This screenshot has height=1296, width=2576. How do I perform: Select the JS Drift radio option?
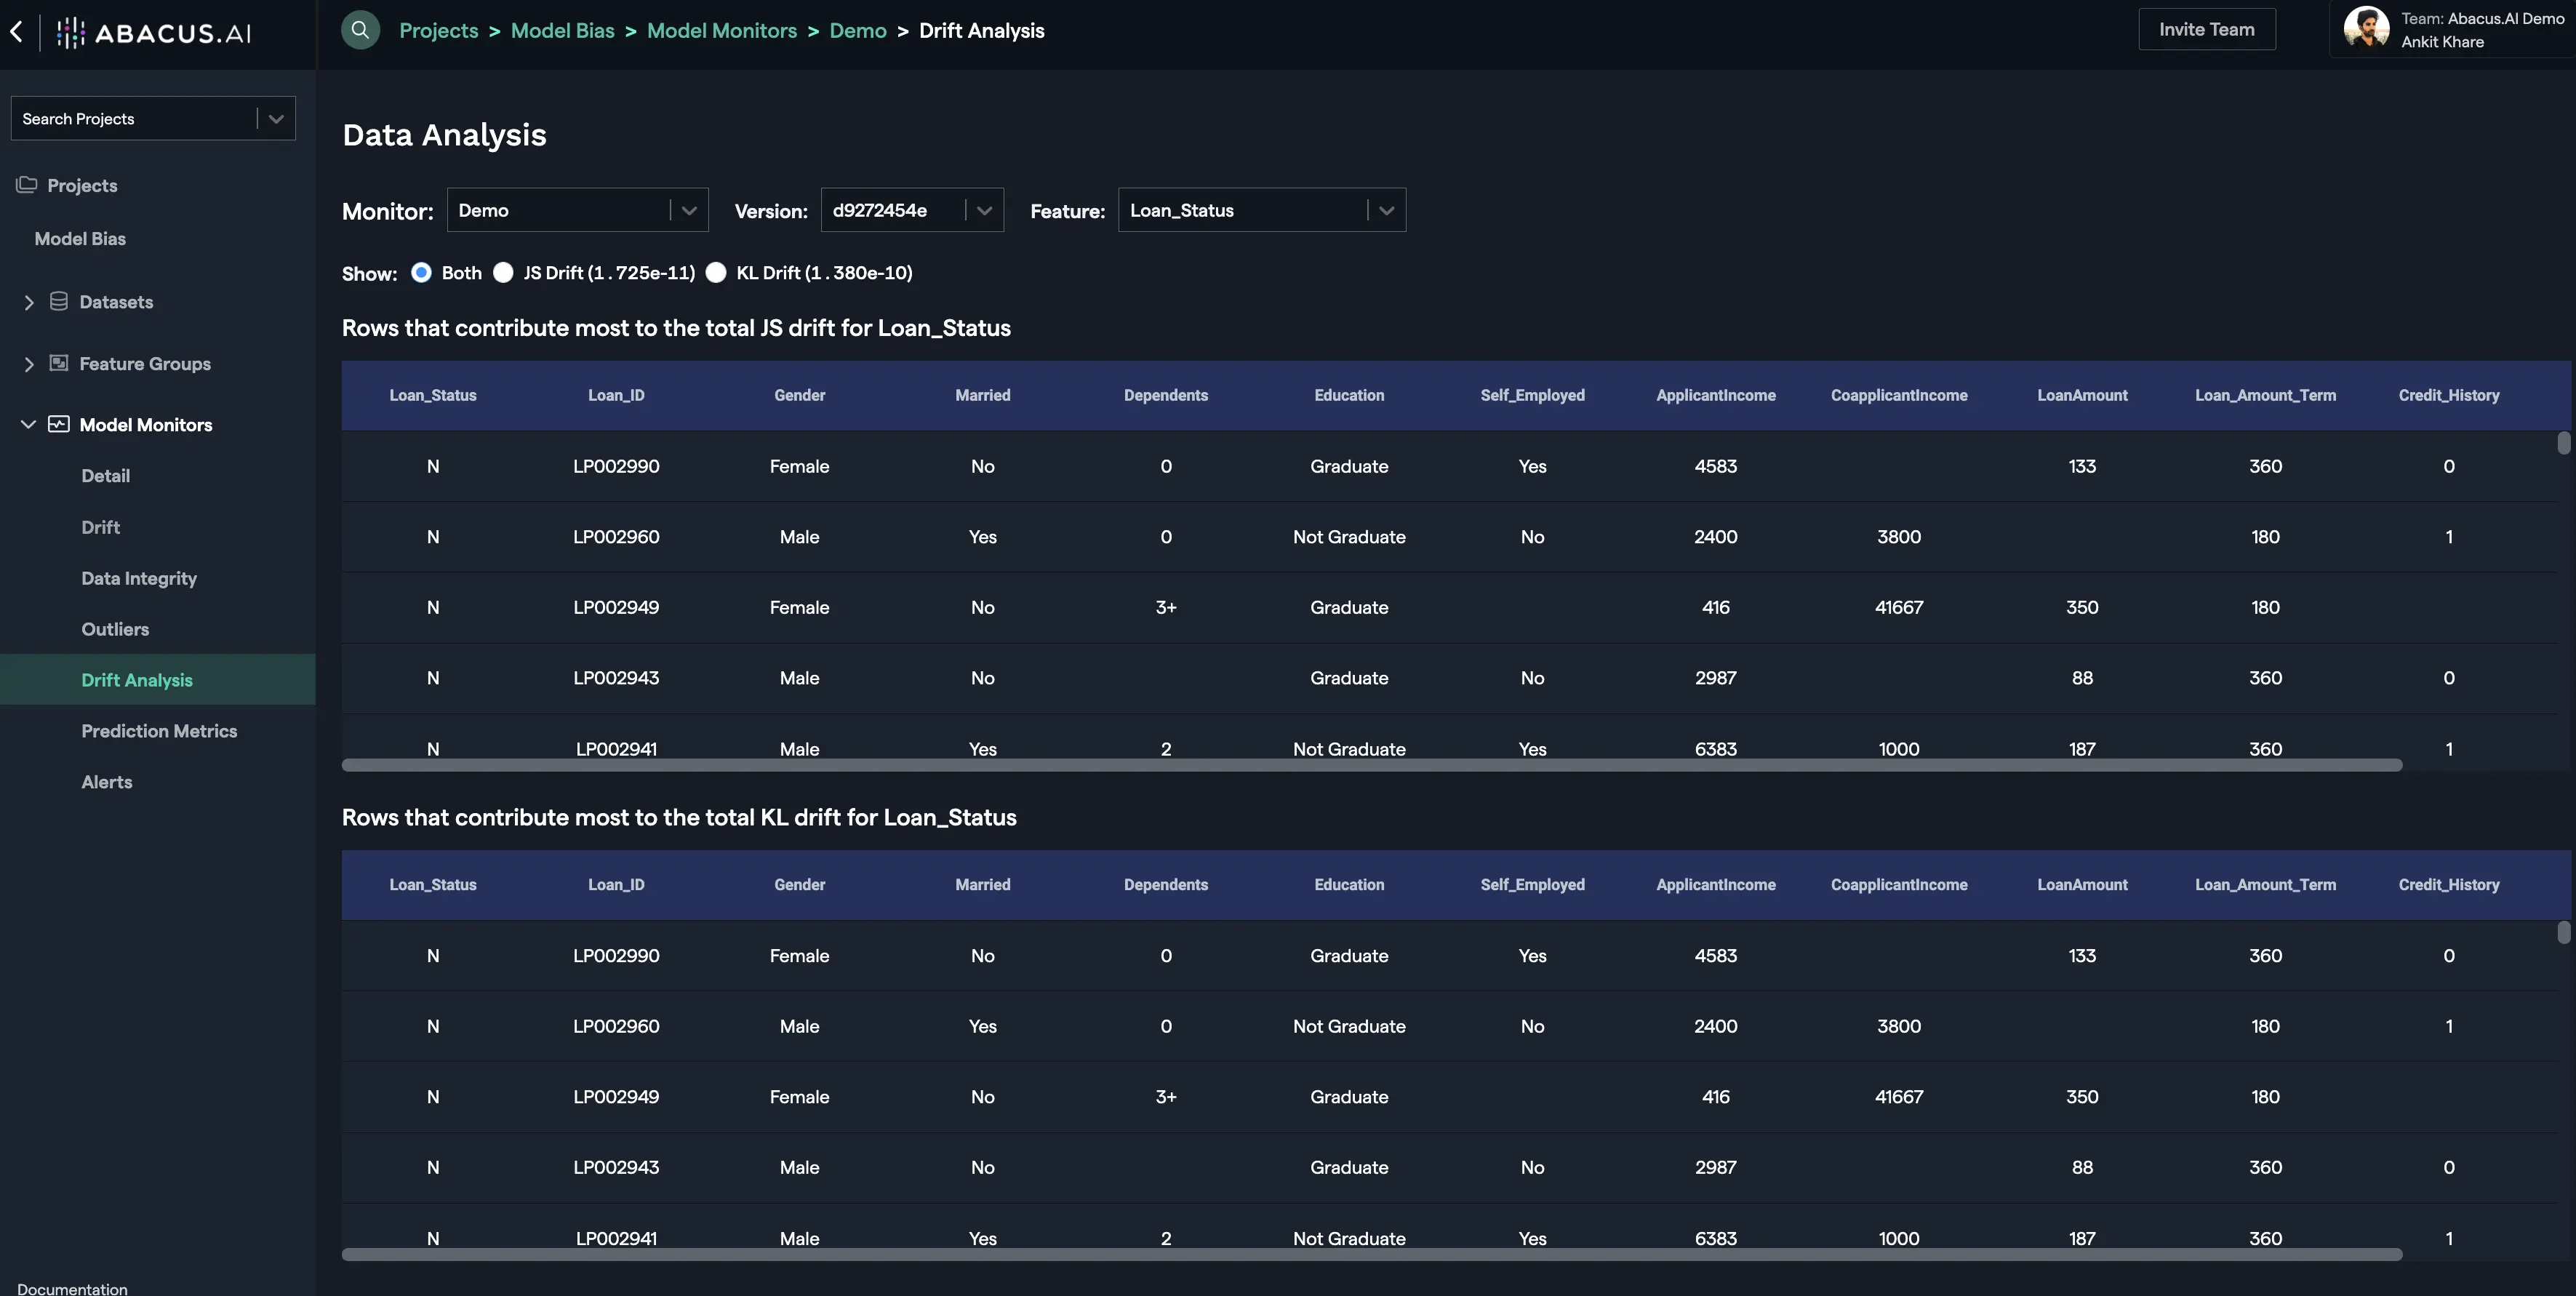(503, 272)
